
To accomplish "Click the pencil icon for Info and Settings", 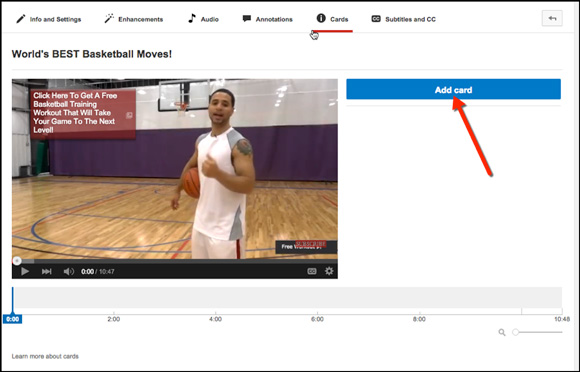I will point(21,18).
